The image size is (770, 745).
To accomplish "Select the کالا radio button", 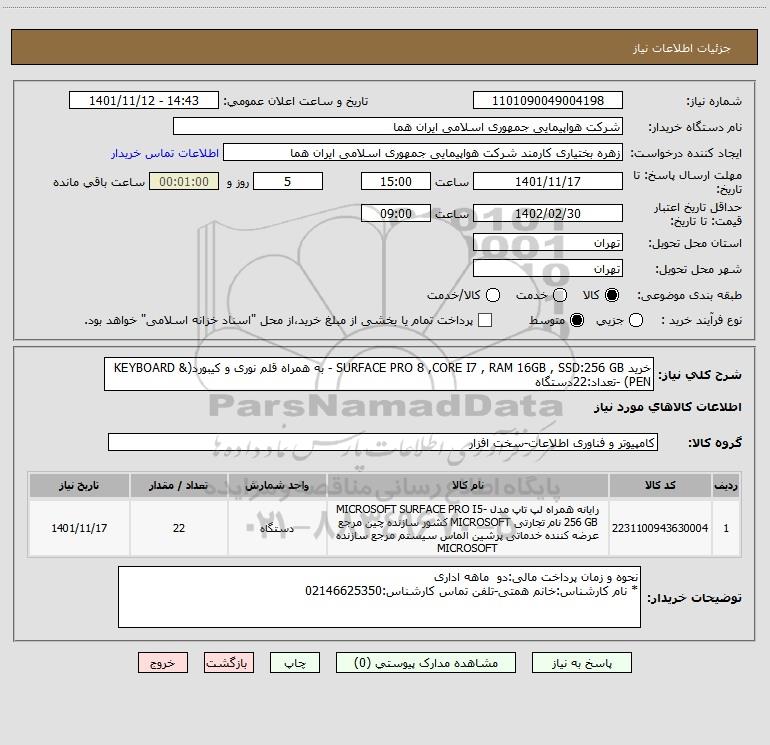I will 612,295.
